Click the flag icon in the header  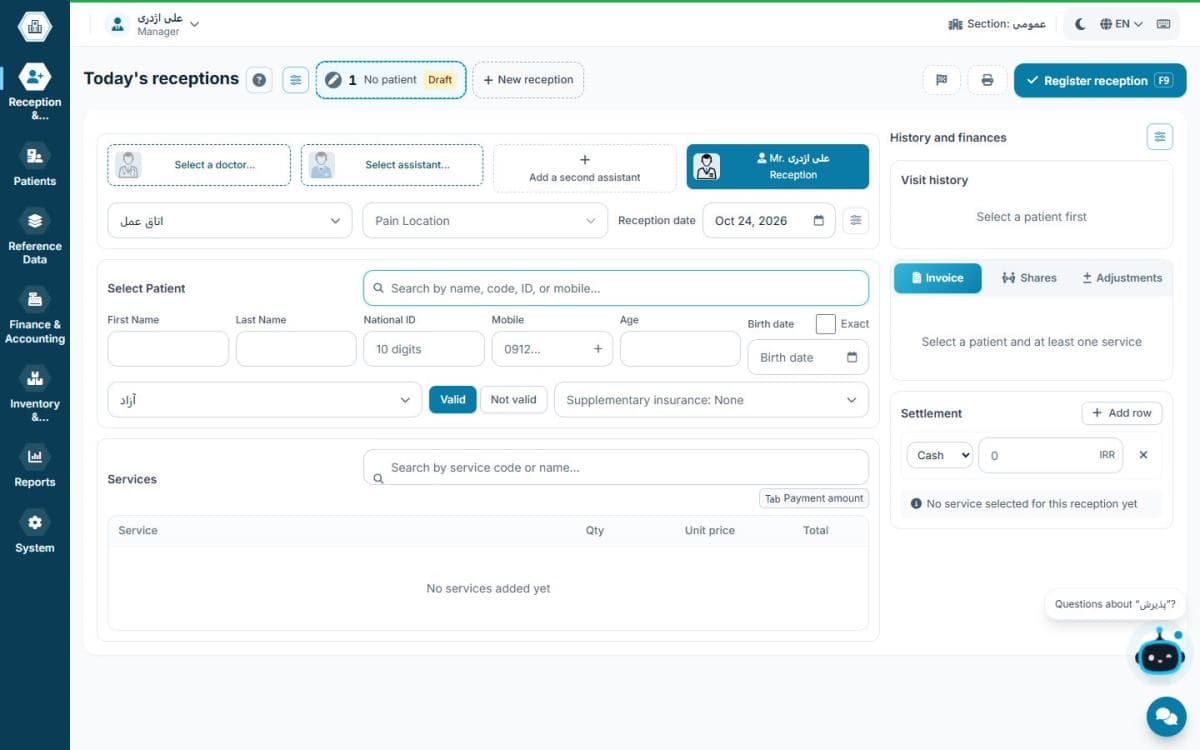point(941,80)
